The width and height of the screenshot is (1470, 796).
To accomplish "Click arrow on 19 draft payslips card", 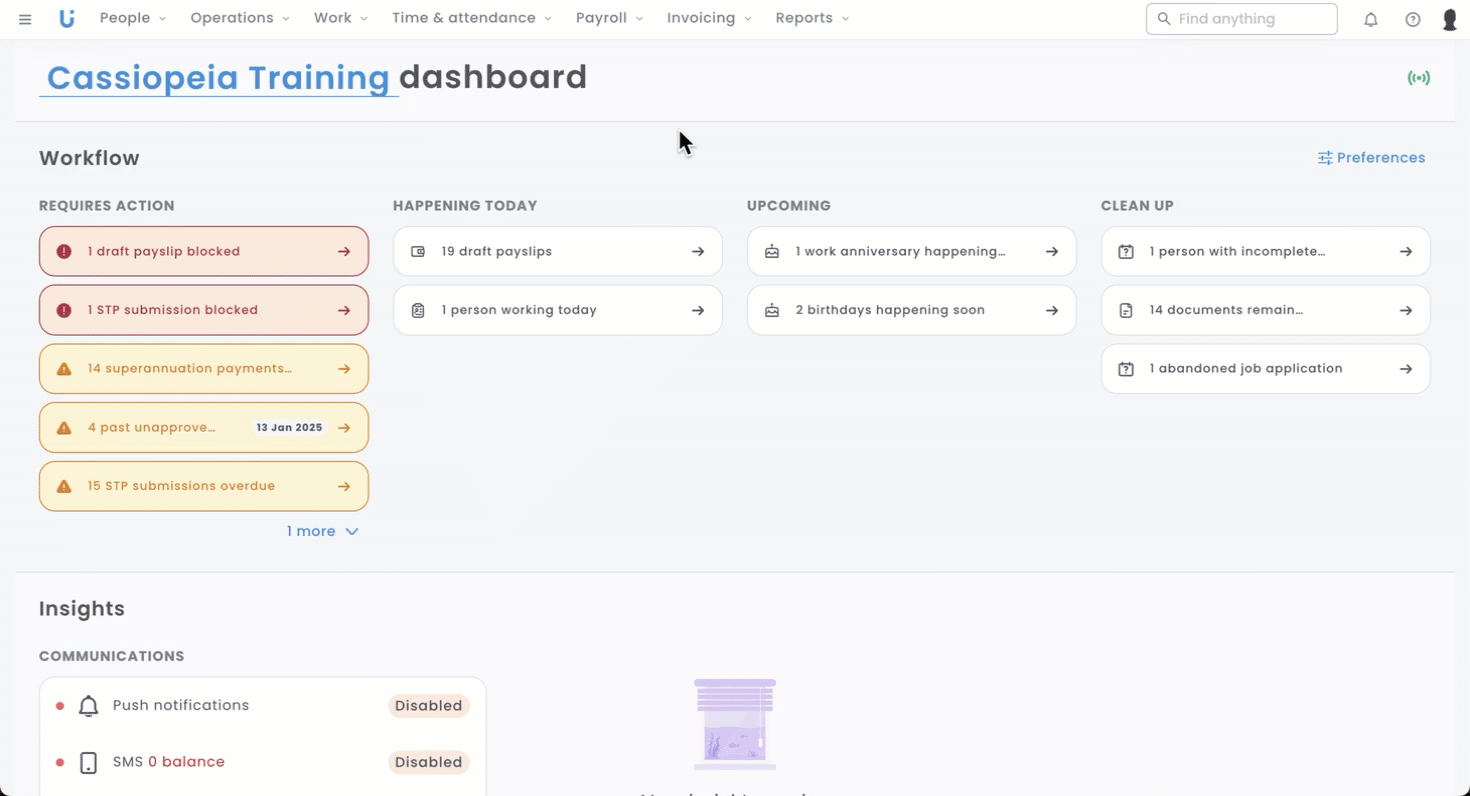I will pyautogui.click(x=698, y=252).
